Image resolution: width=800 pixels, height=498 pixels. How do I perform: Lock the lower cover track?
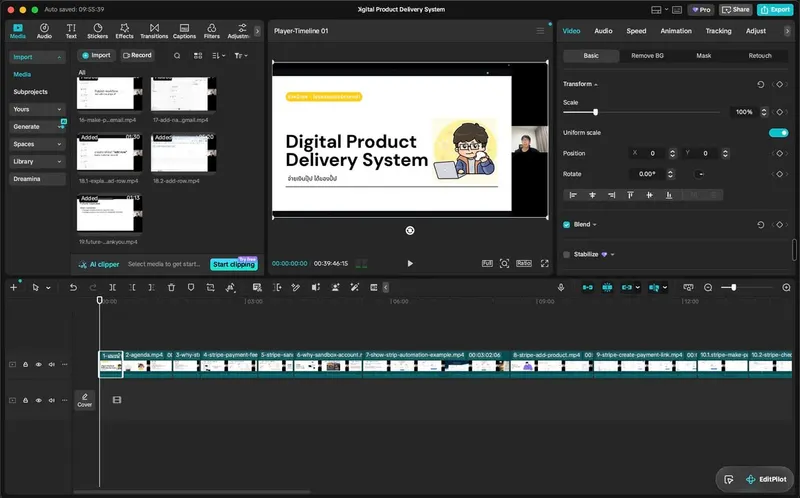click(x=26, y=401)
